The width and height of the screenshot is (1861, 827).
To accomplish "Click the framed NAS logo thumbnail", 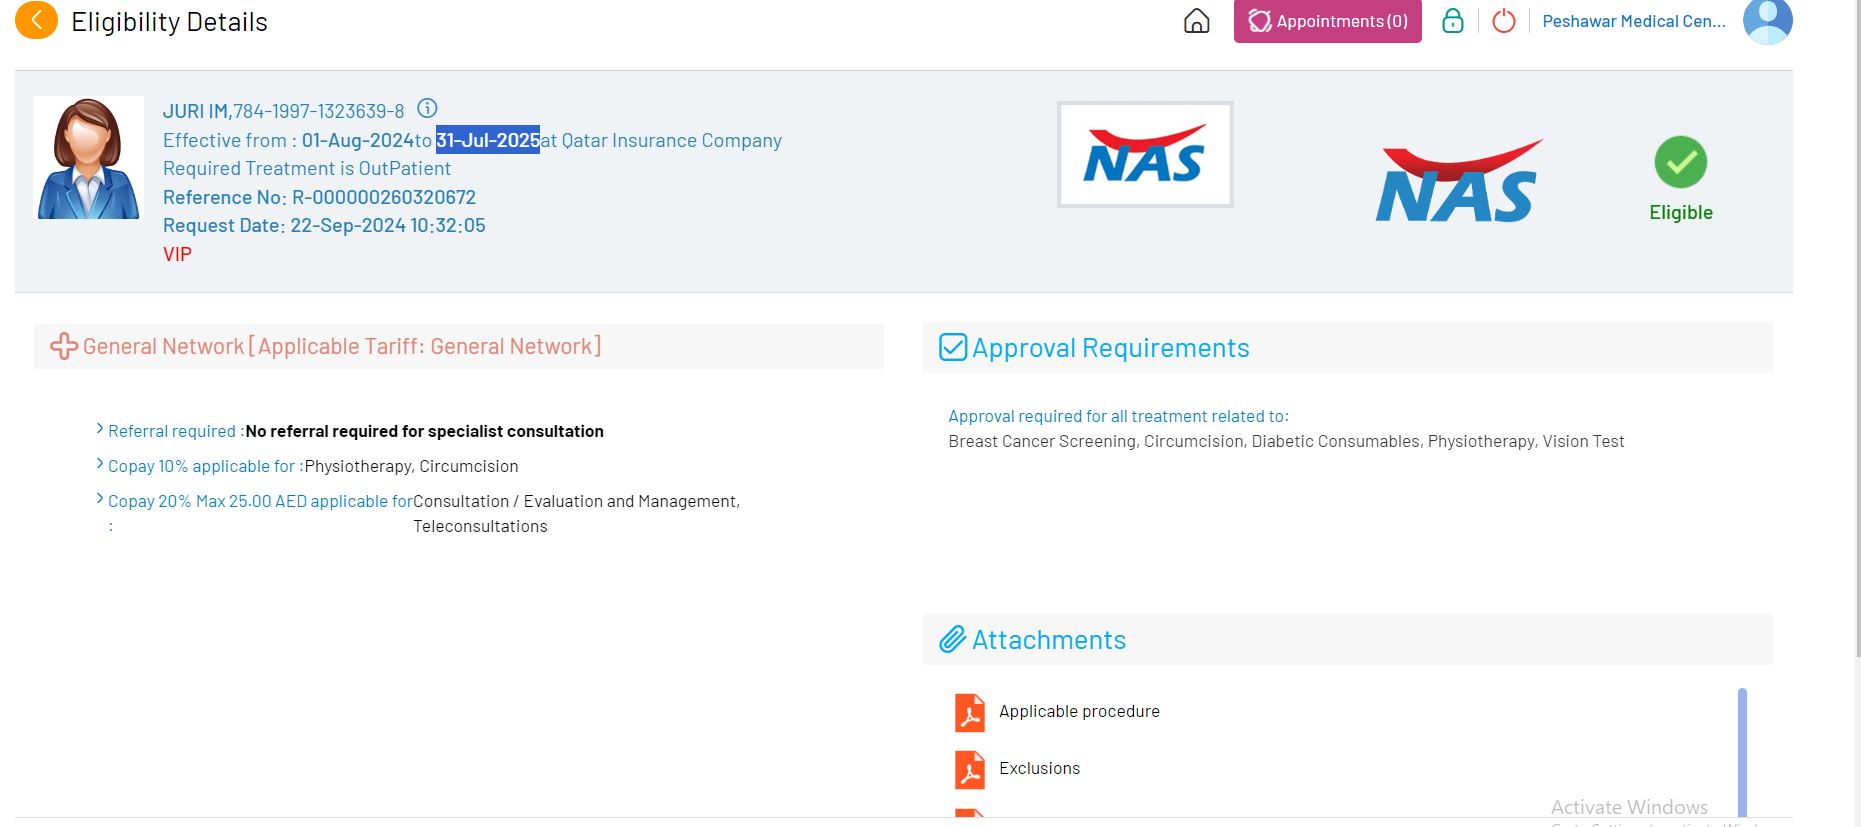I will pos(1144,155).
